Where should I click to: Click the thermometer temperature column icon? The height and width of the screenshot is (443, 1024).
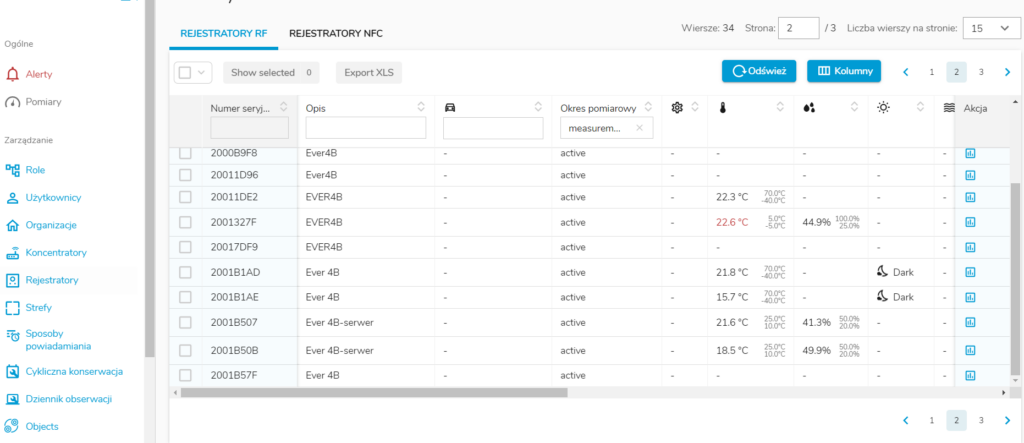coord(722,108)
